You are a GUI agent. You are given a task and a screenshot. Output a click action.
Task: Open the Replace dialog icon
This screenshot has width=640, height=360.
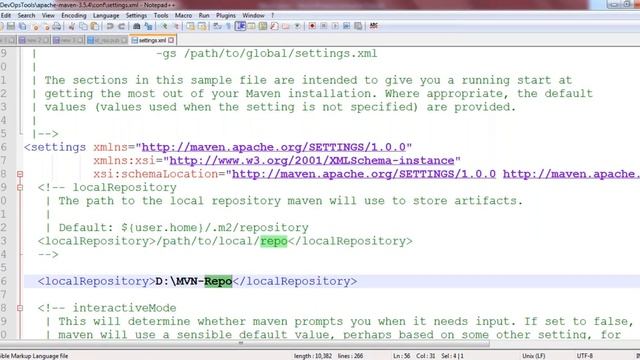click(148, 26)
